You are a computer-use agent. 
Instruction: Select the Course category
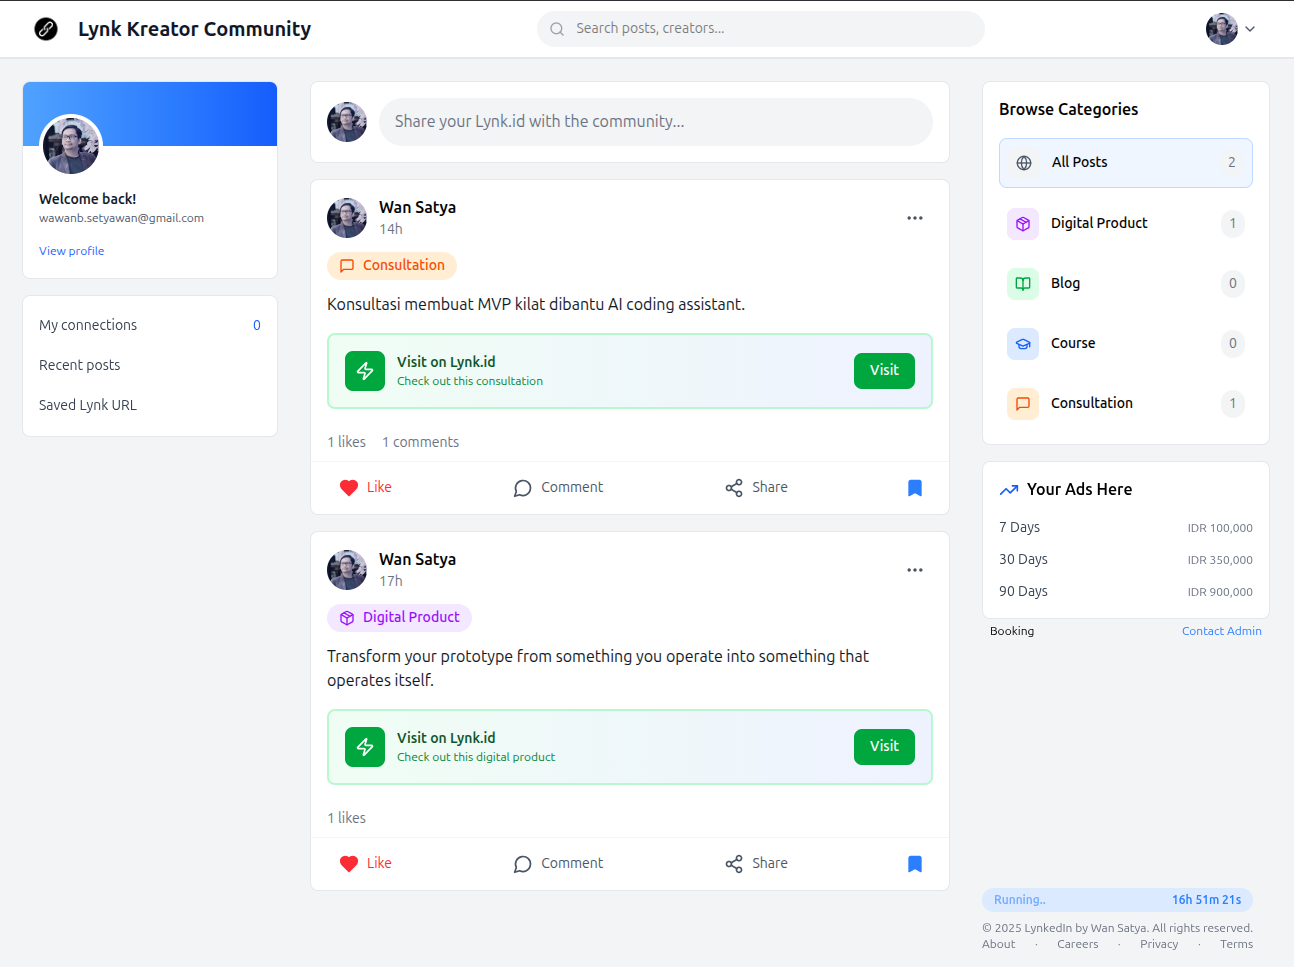pos(1126,343)
